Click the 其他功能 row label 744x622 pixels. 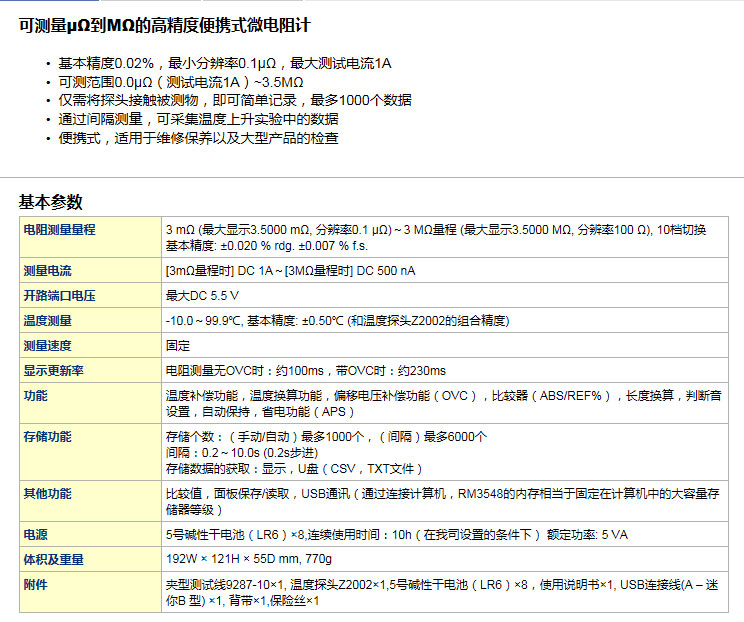tap(47, 494)
